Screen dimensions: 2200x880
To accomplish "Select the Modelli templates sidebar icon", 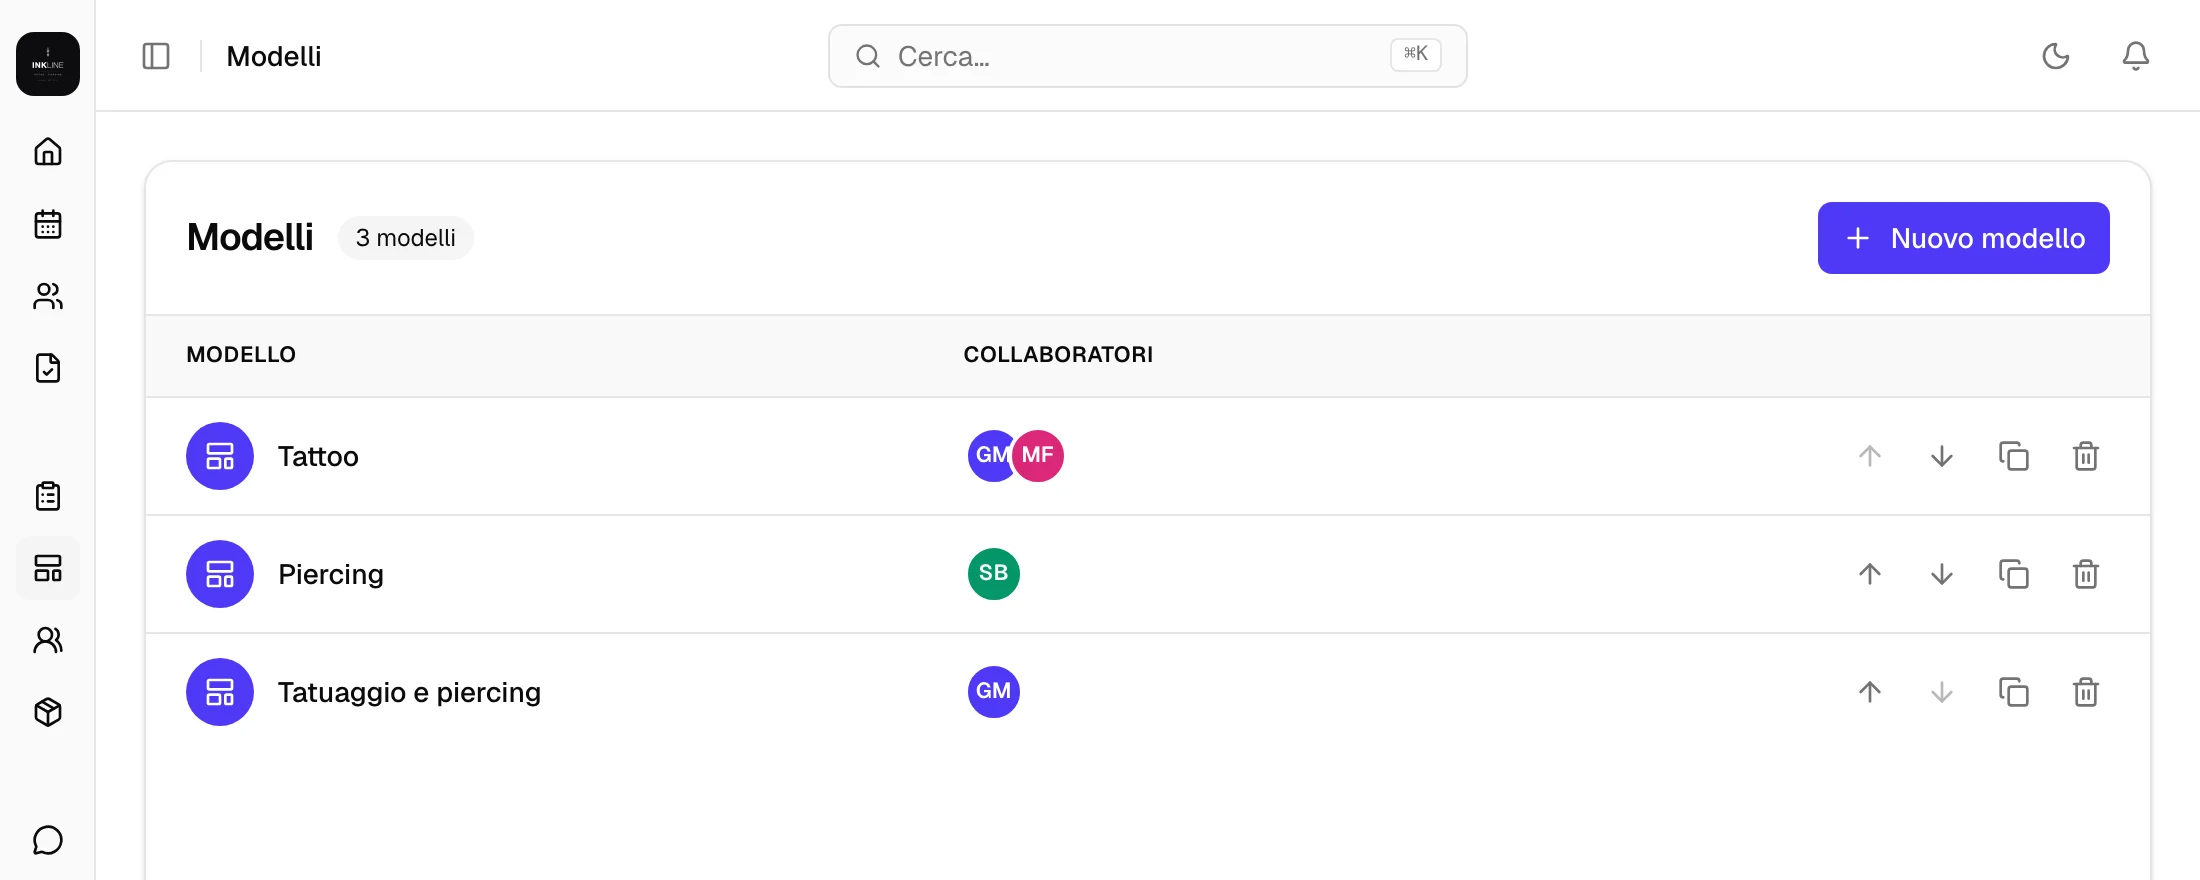I will (48, 568).
